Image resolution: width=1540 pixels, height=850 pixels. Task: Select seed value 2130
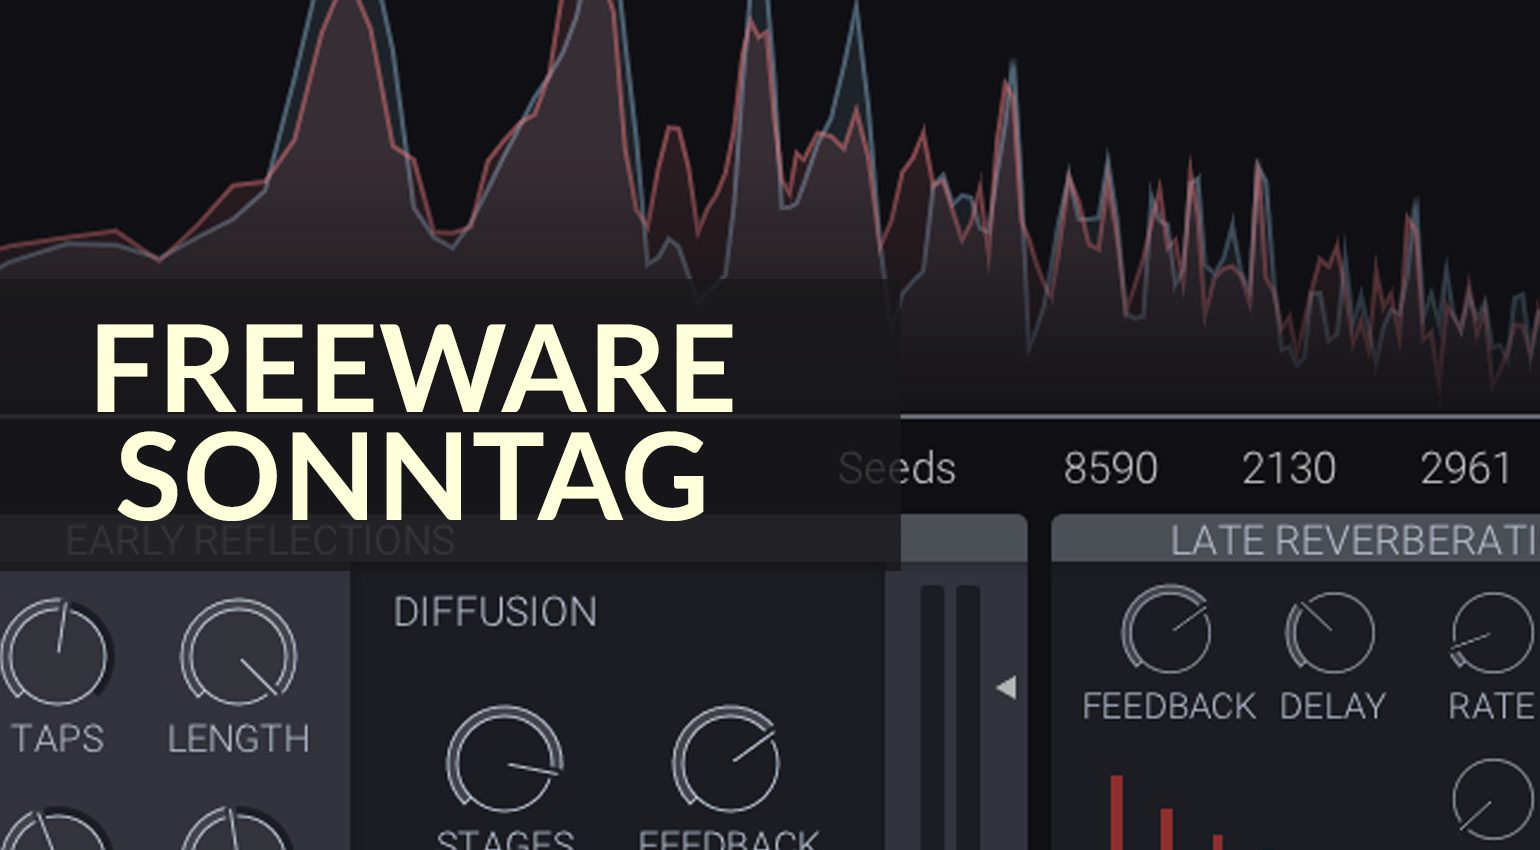point(1288,468)
